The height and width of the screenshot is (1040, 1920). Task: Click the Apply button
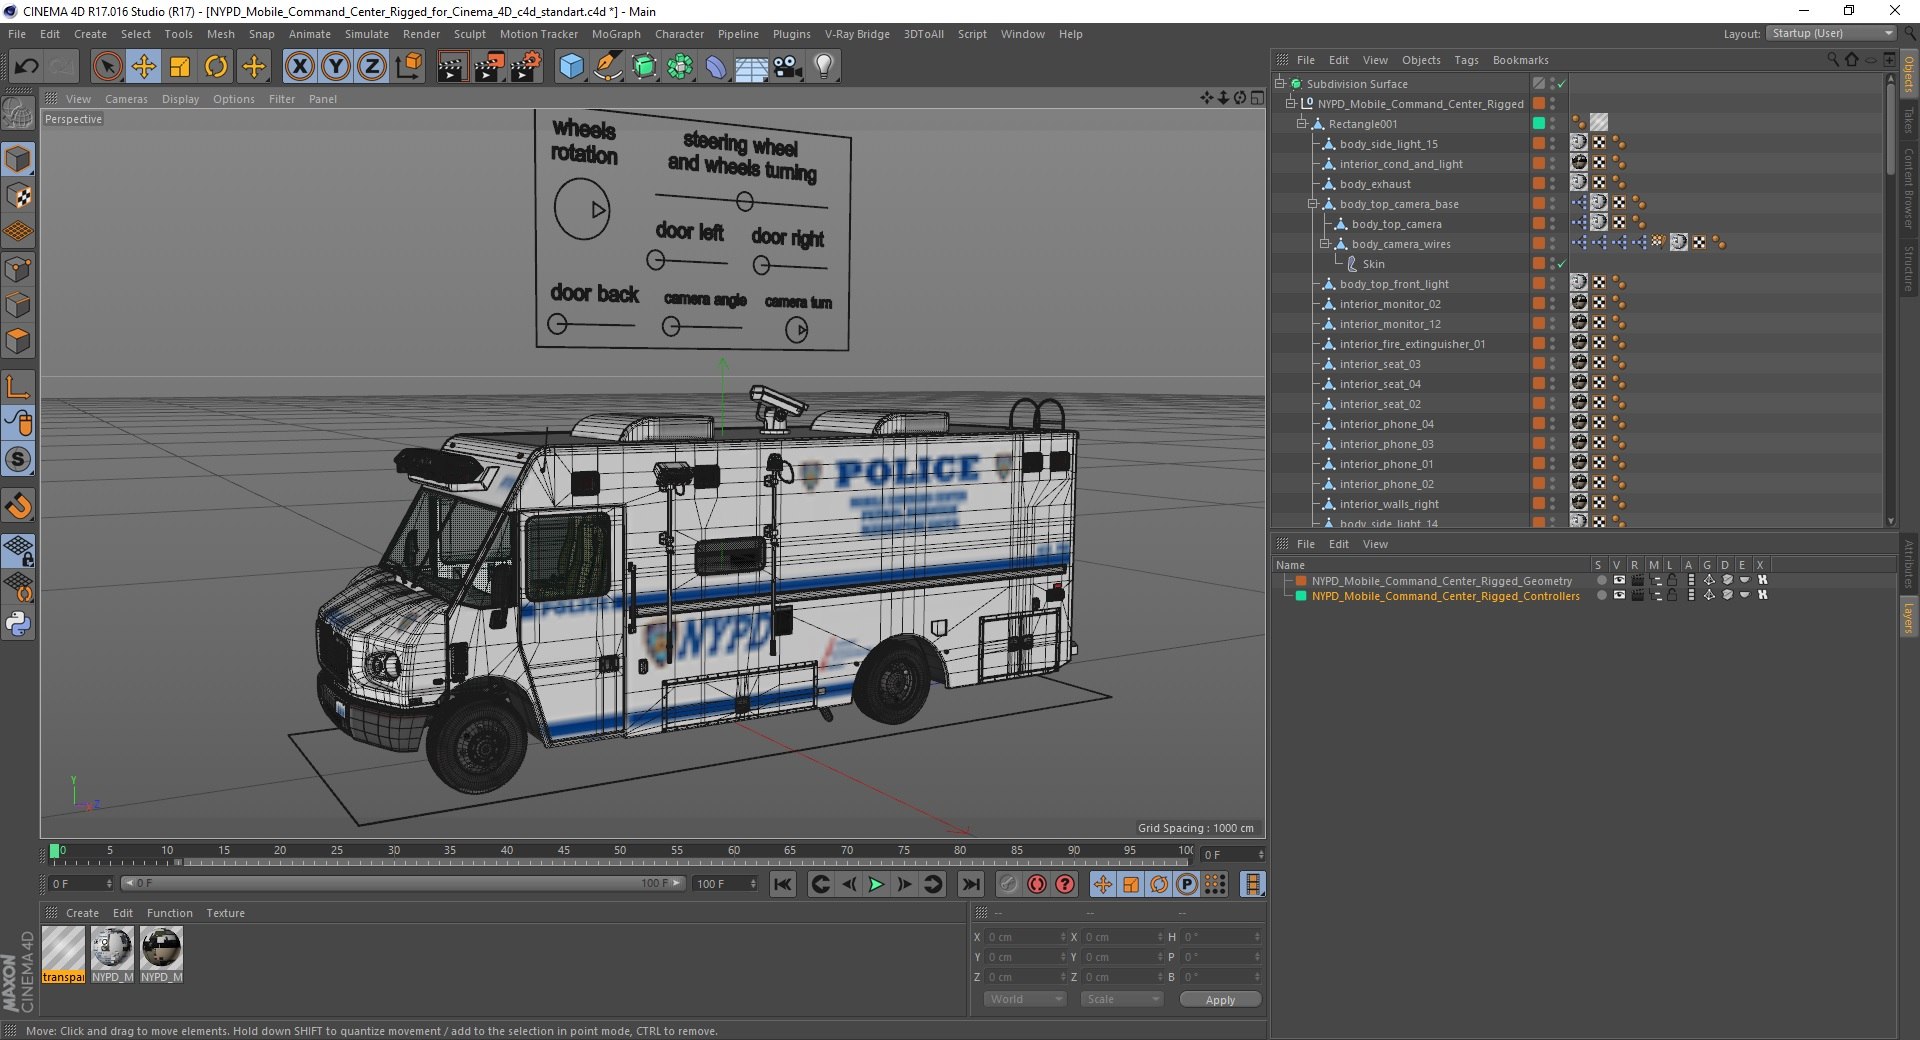(x=1220, y=999)
